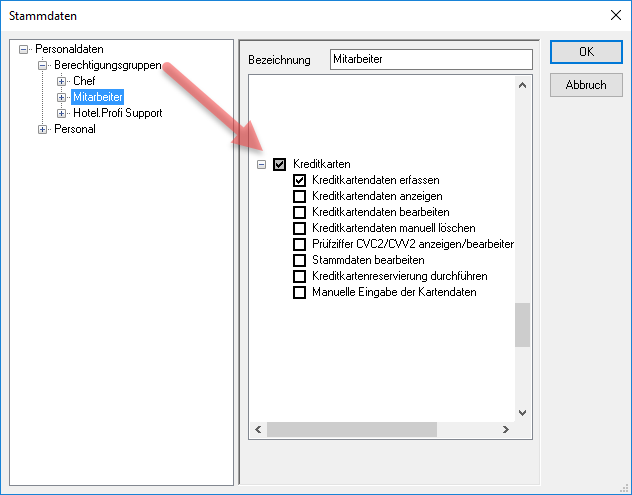This screenshot has width=632, height=495.
Task: Collapse the Berechtigungsgruppen node
Action: pyautogui.click(x=42, y=65)
